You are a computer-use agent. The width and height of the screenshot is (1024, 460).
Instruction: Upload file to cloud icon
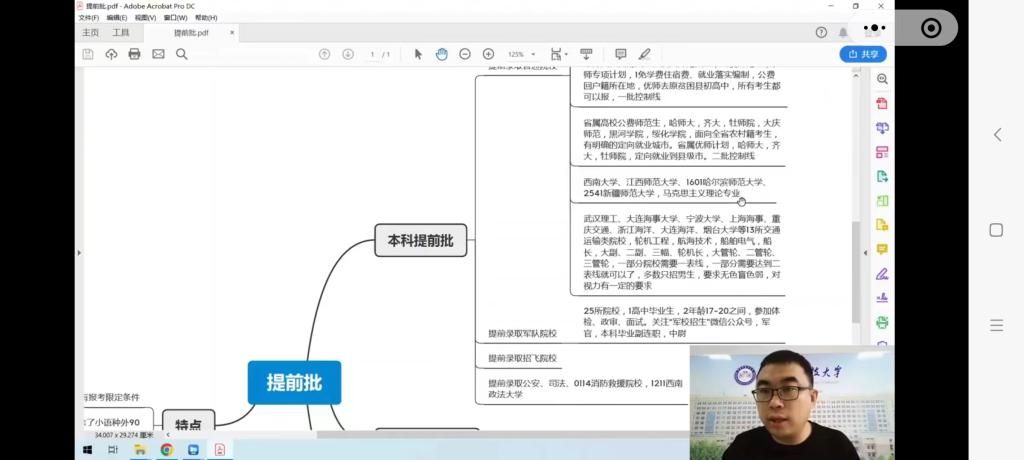(111, 54)
